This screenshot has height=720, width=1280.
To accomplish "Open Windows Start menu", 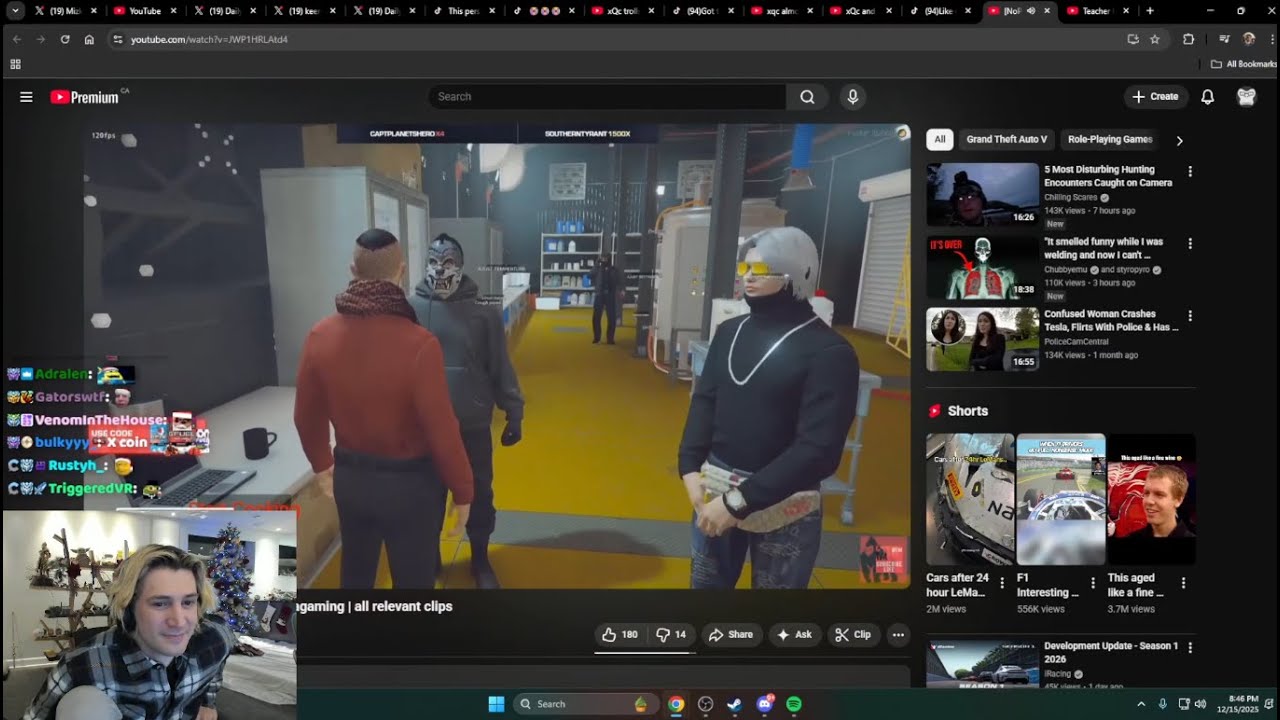I will click(x=496, y=704).
